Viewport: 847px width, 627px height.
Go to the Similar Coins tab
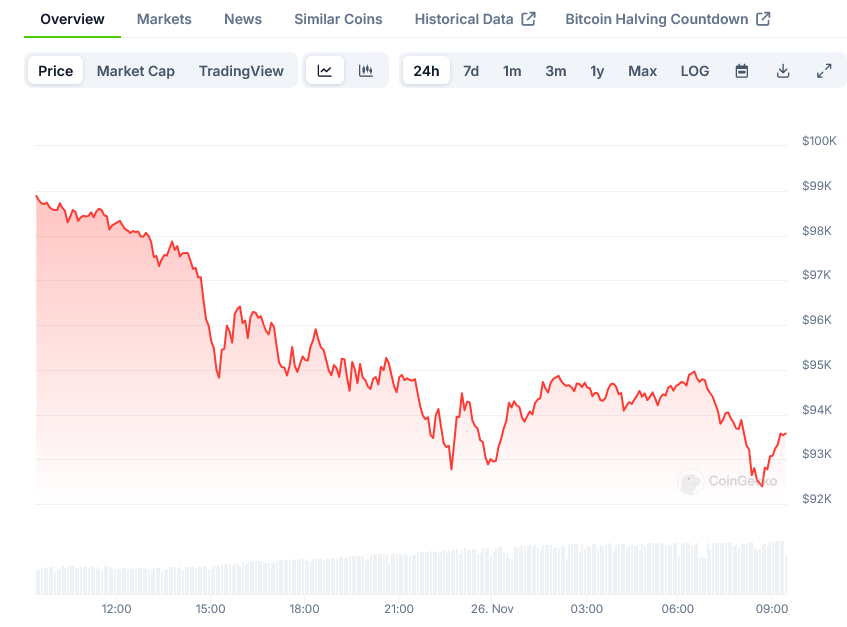click(338, 19)
